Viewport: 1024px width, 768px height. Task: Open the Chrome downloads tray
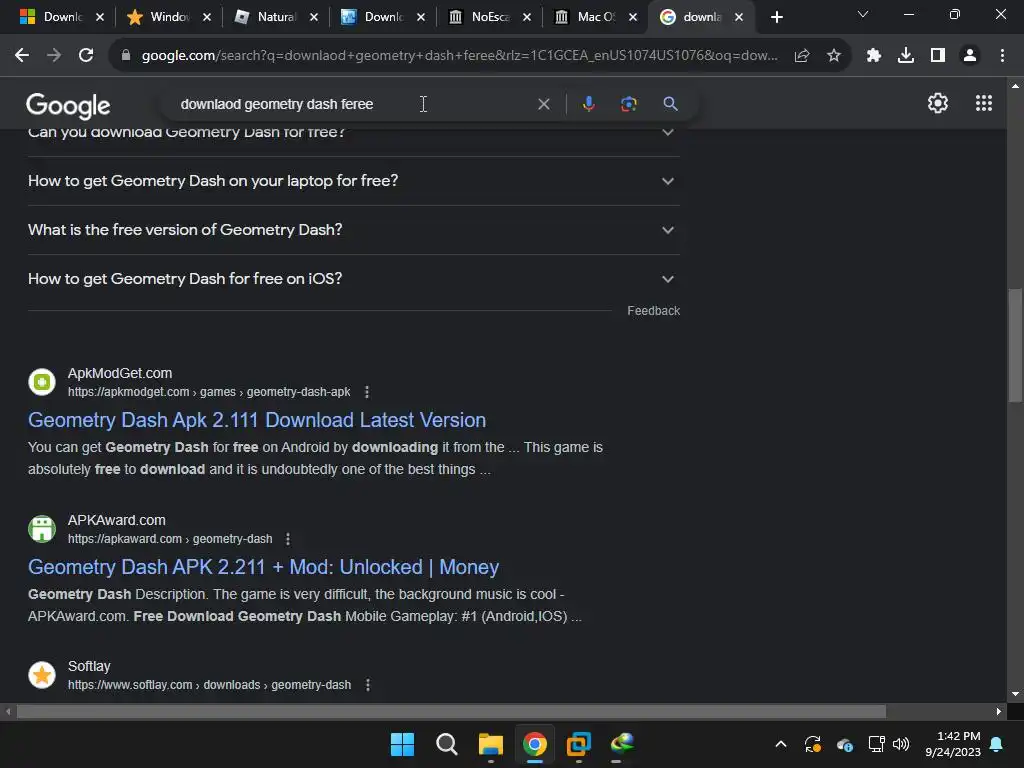click(x=906, y=56)
